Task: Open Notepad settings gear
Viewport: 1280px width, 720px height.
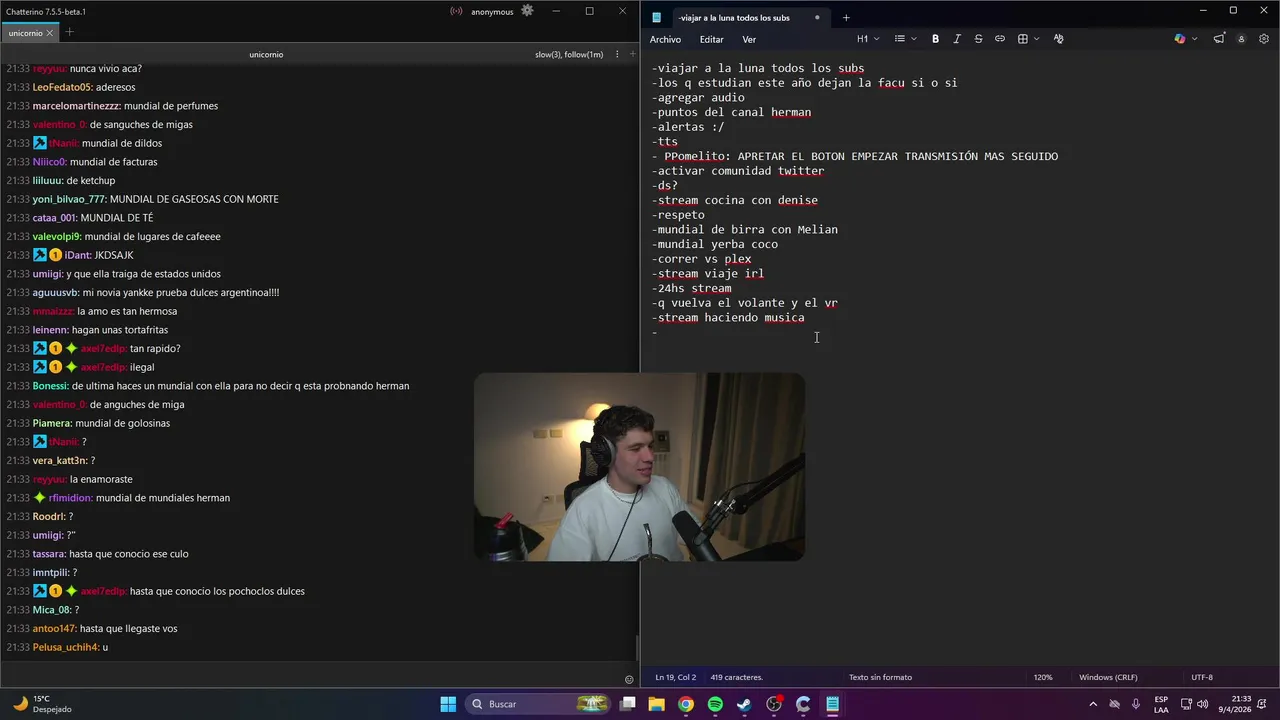Action: tap(1264, 39)
